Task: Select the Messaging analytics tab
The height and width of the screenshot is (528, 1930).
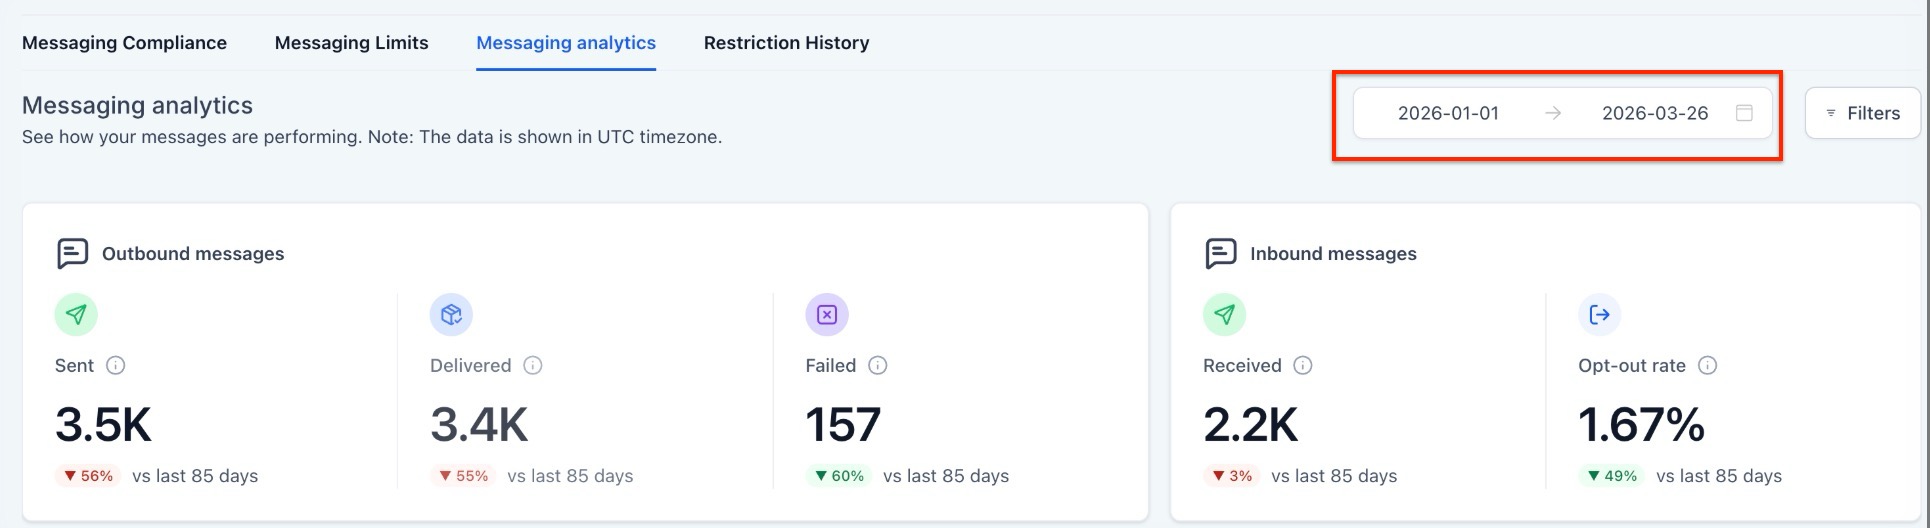Action: coord(566,43)
